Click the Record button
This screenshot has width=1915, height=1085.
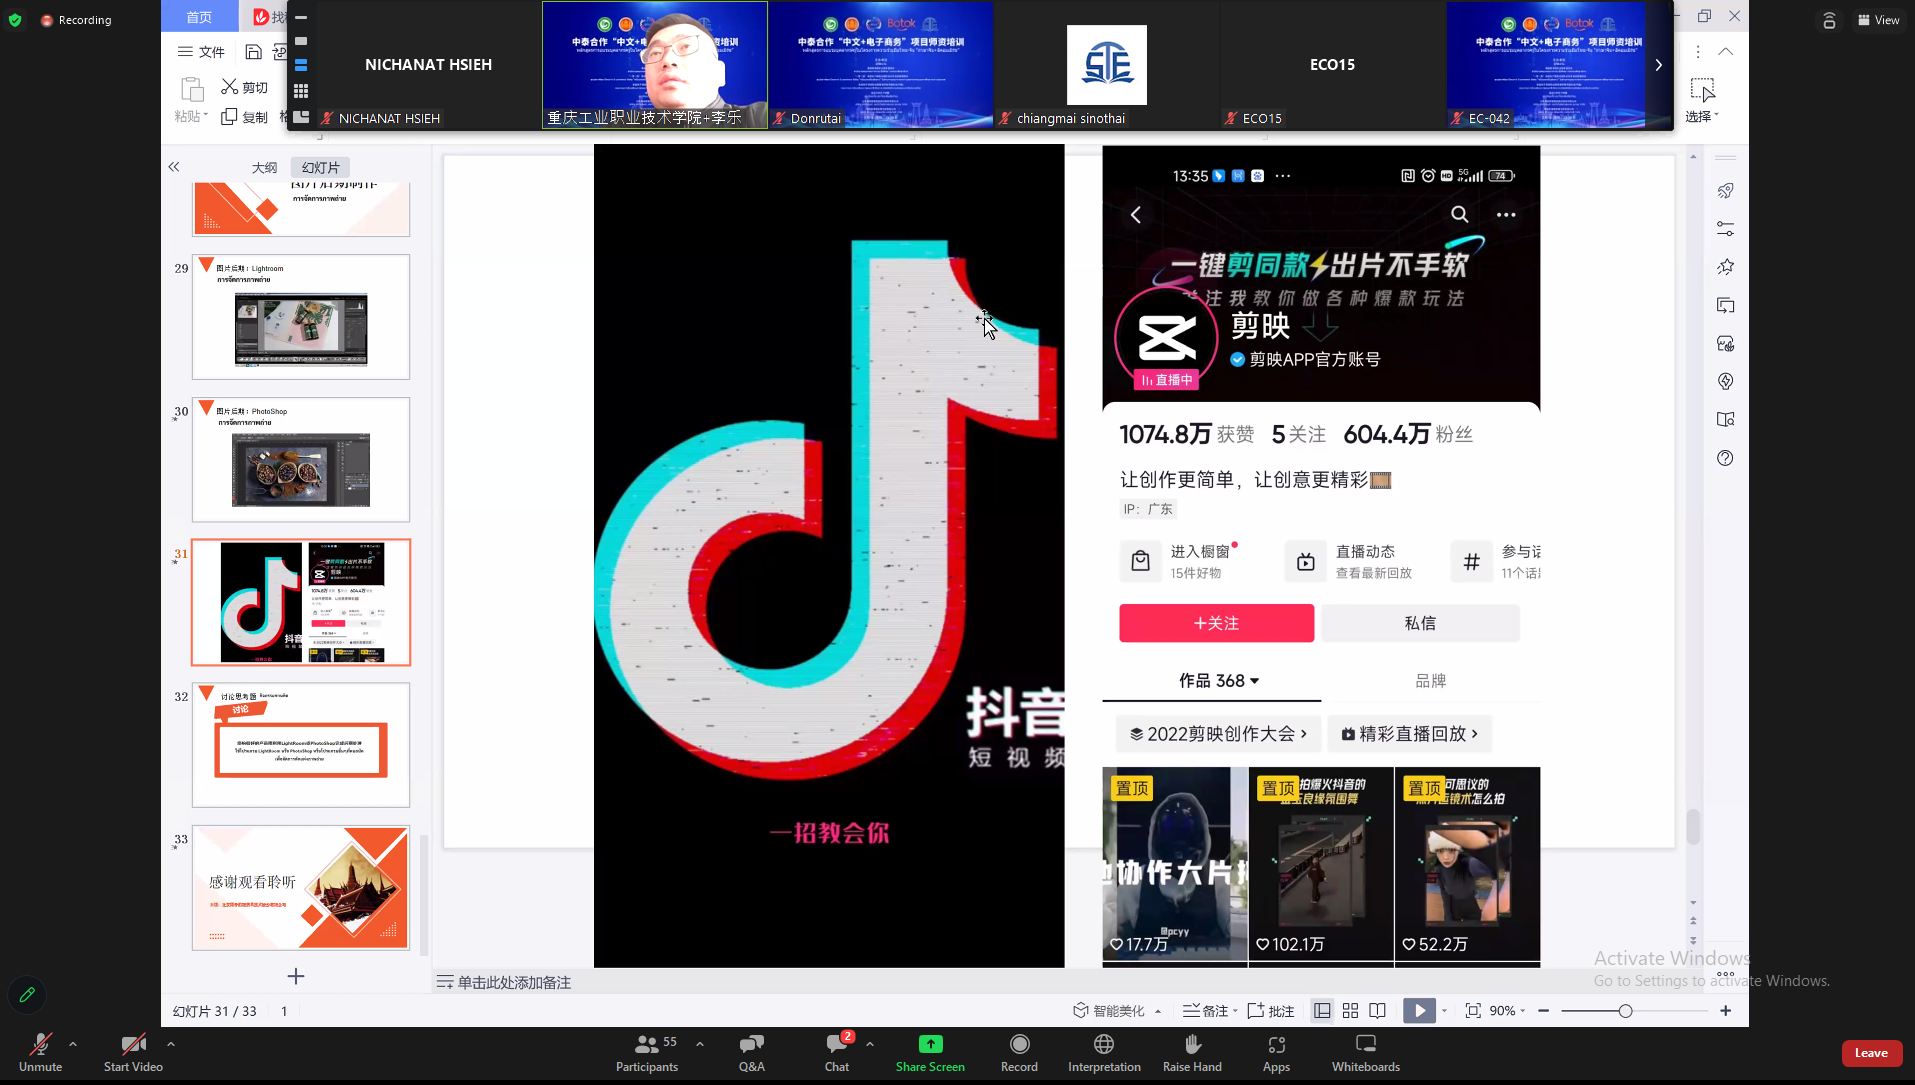1019,1053
